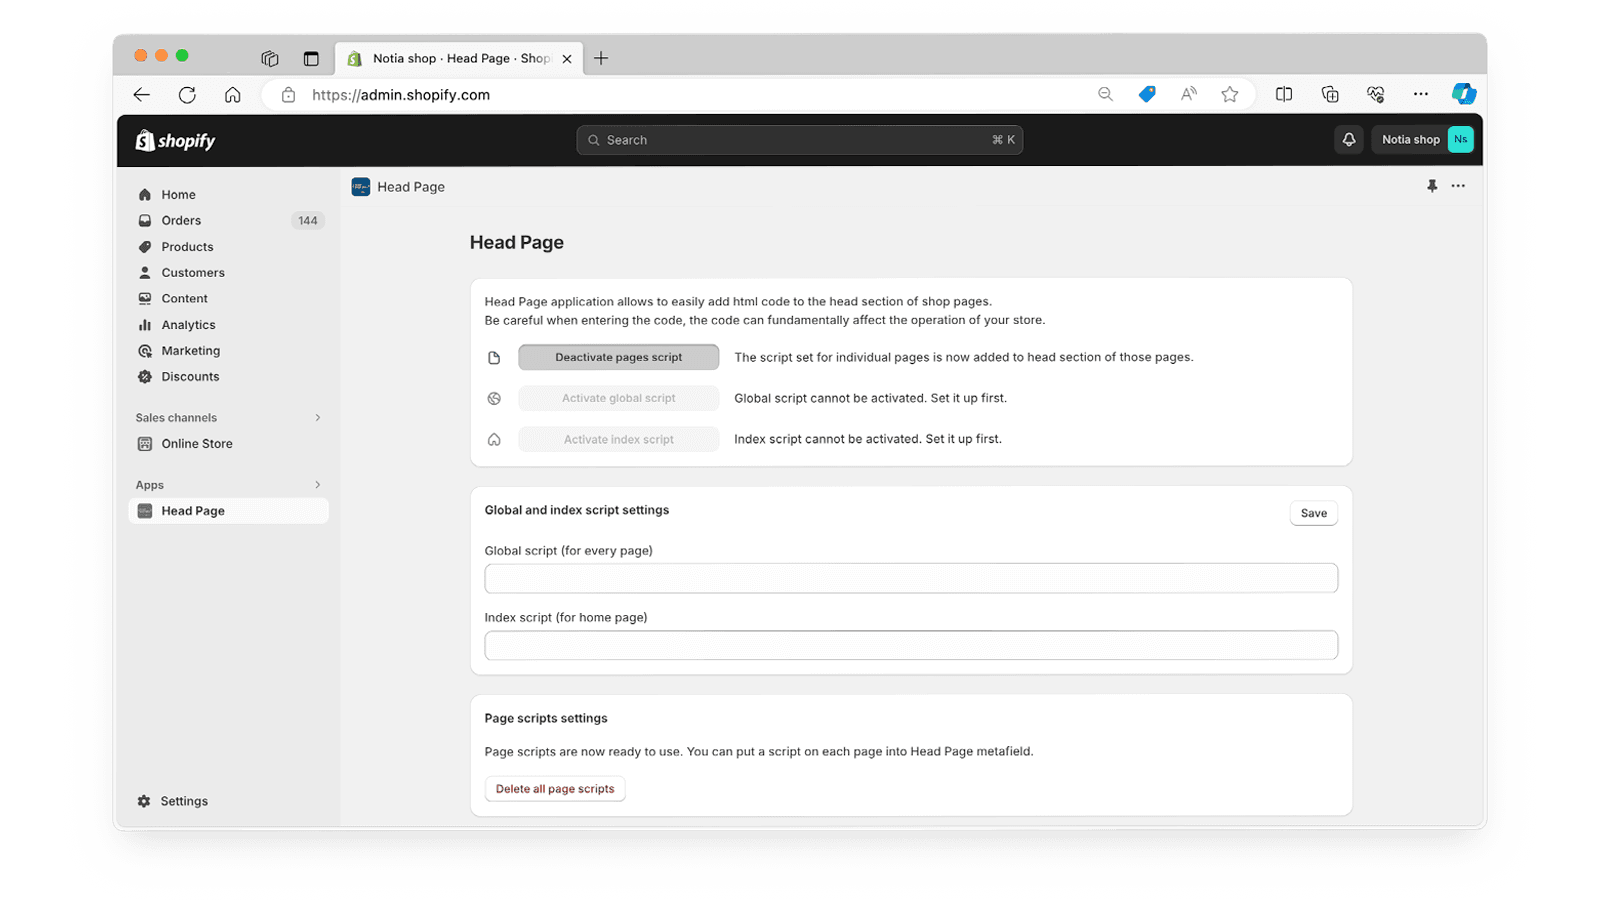Click inside the Global script input field
This screenshot has width=1600, height=900.
pyautogui.click(x=910, y=578)
